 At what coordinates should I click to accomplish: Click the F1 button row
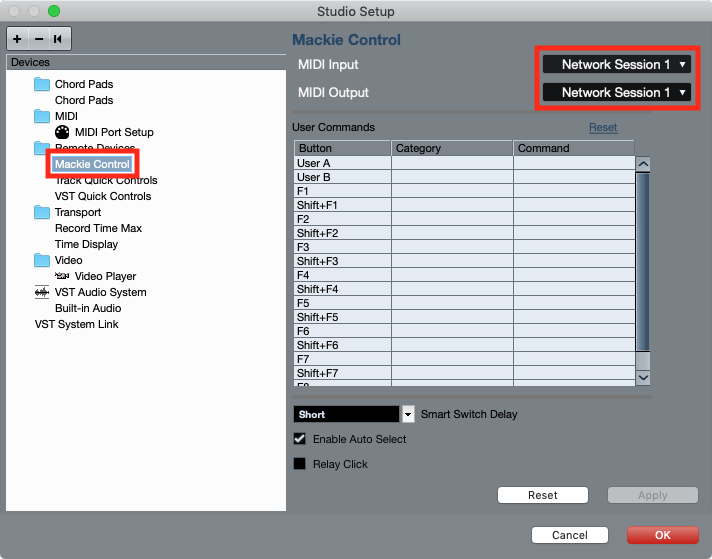click(x=465, y=191)
